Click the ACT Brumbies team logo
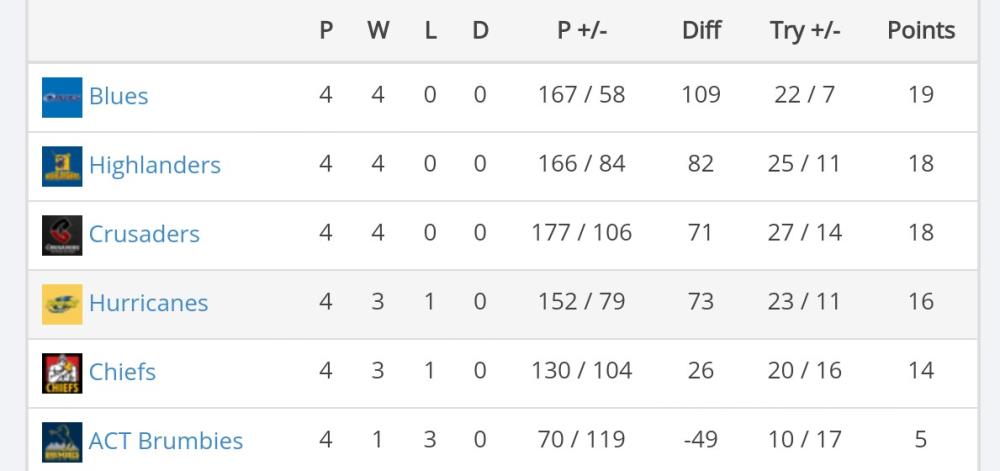Image resolution: width=1000 pixels, height=471 pixels. (x=62, y=442)
